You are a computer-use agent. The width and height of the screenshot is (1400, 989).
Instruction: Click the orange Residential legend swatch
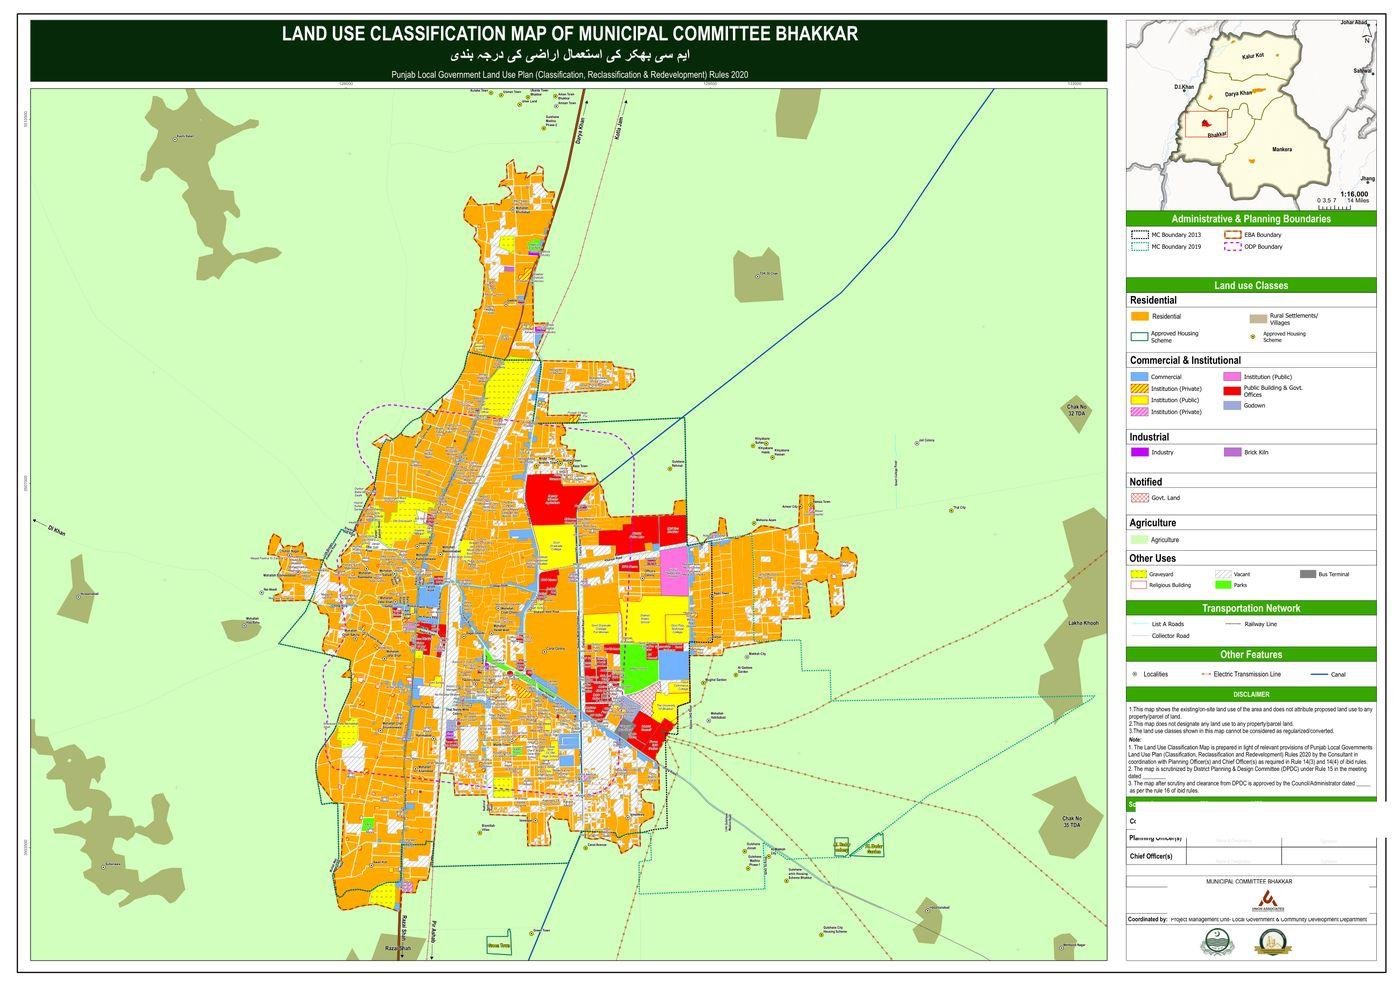pyautogui.click(x=1138, y=316)
